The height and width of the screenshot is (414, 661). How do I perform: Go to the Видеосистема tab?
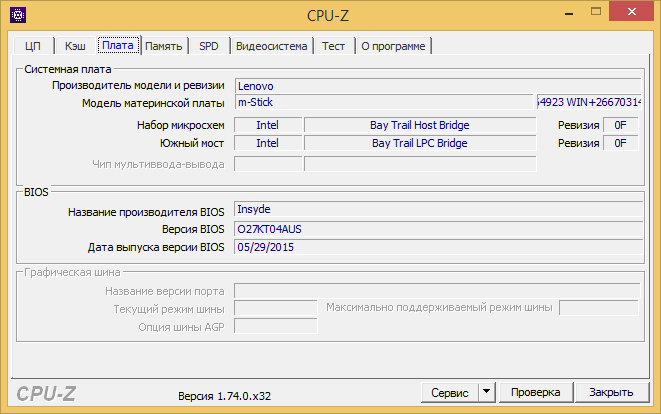pyautogui.click(x=271, y=46)
